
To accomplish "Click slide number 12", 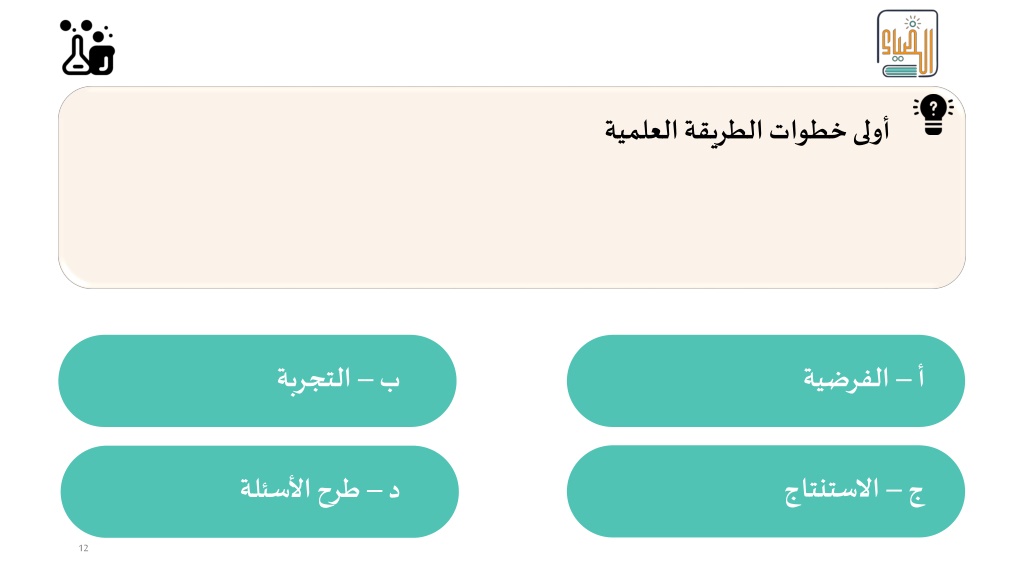I will pyautogui.click(x=84, y=548).
